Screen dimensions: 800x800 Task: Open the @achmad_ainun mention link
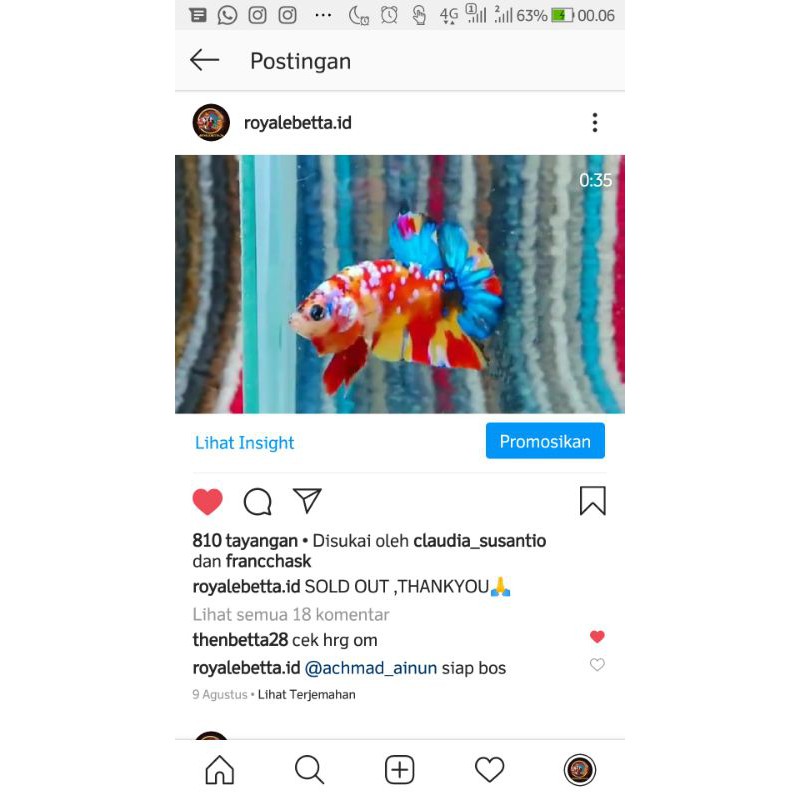[371, 668]
